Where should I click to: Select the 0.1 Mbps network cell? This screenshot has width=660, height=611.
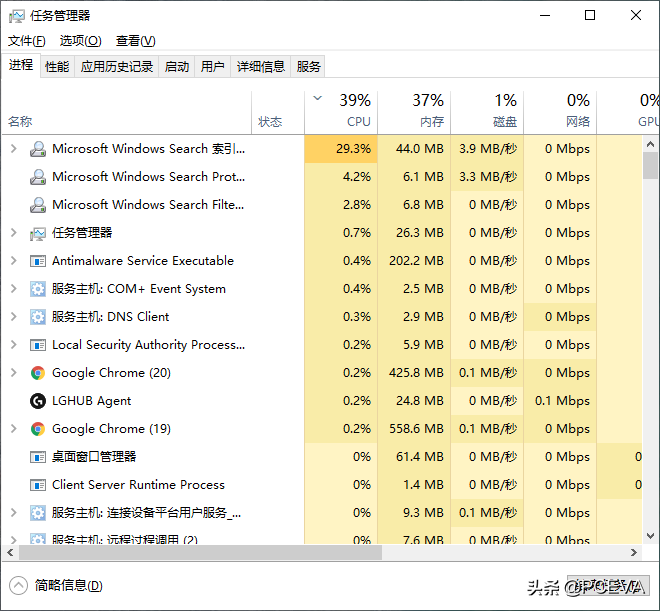[560, 401]
